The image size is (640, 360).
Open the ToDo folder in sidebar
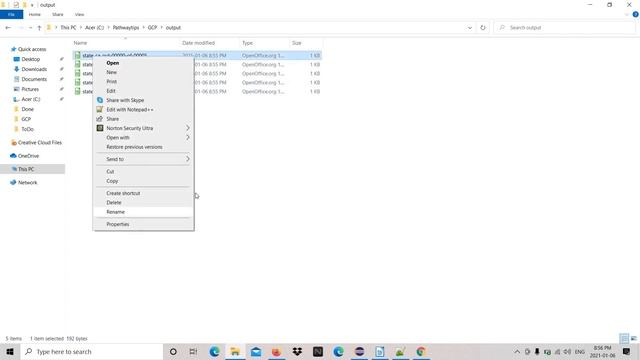[x=27, y=129]
